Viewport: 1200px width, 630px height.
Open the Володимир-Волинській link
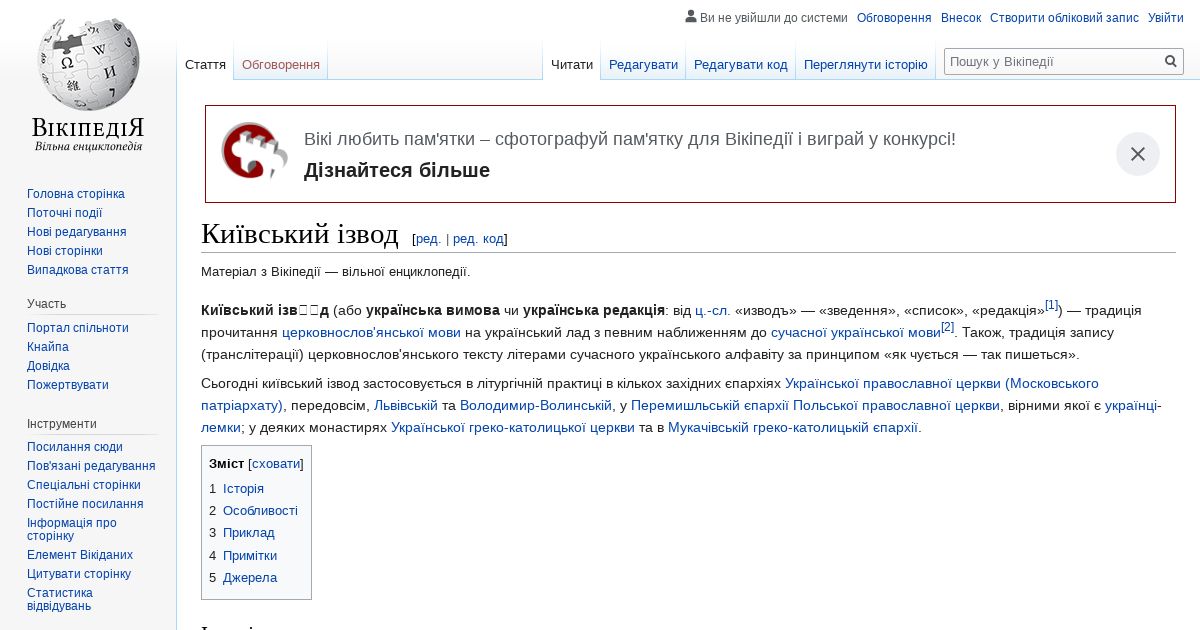(x=536, y=405)
